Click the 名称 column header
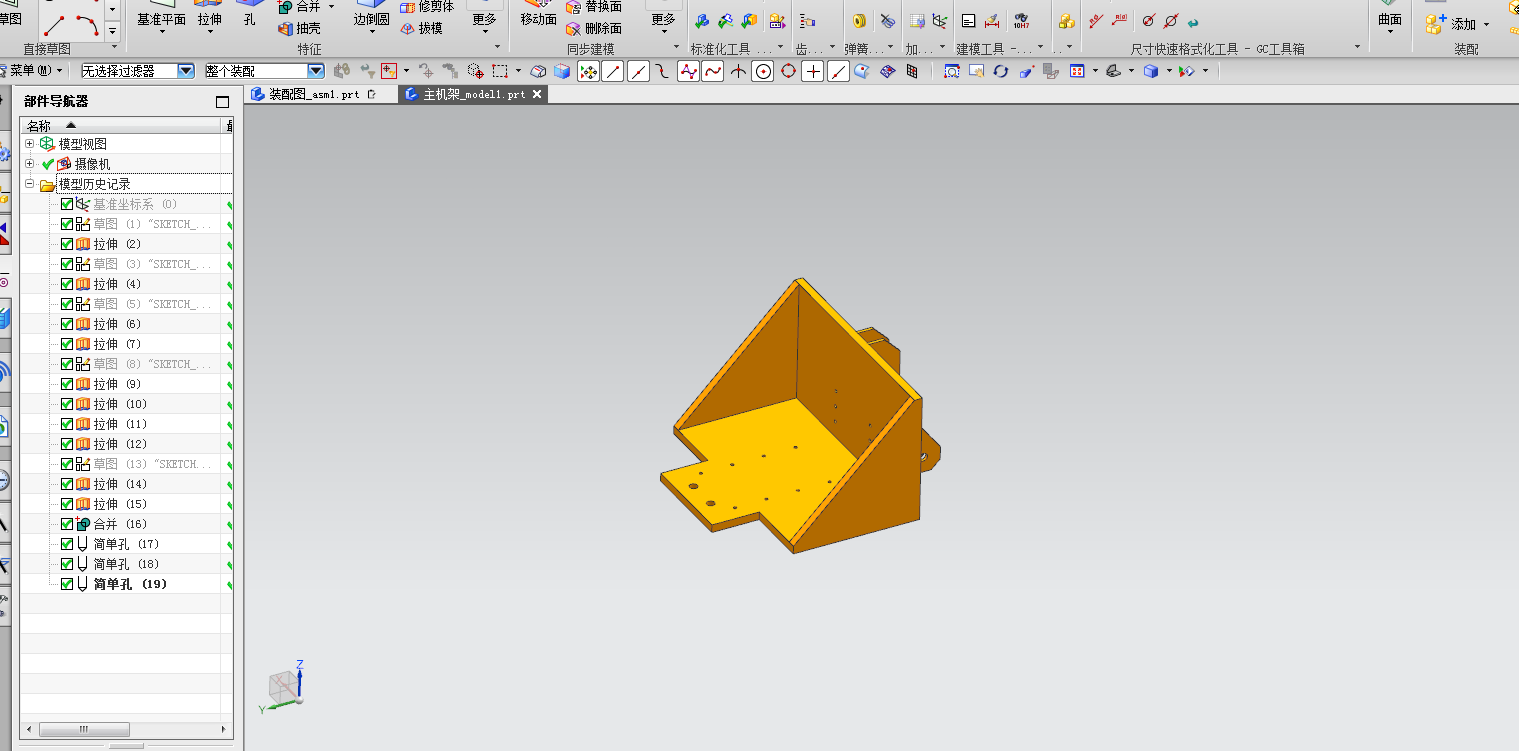 pyautogui.click(x=121, y=126)
